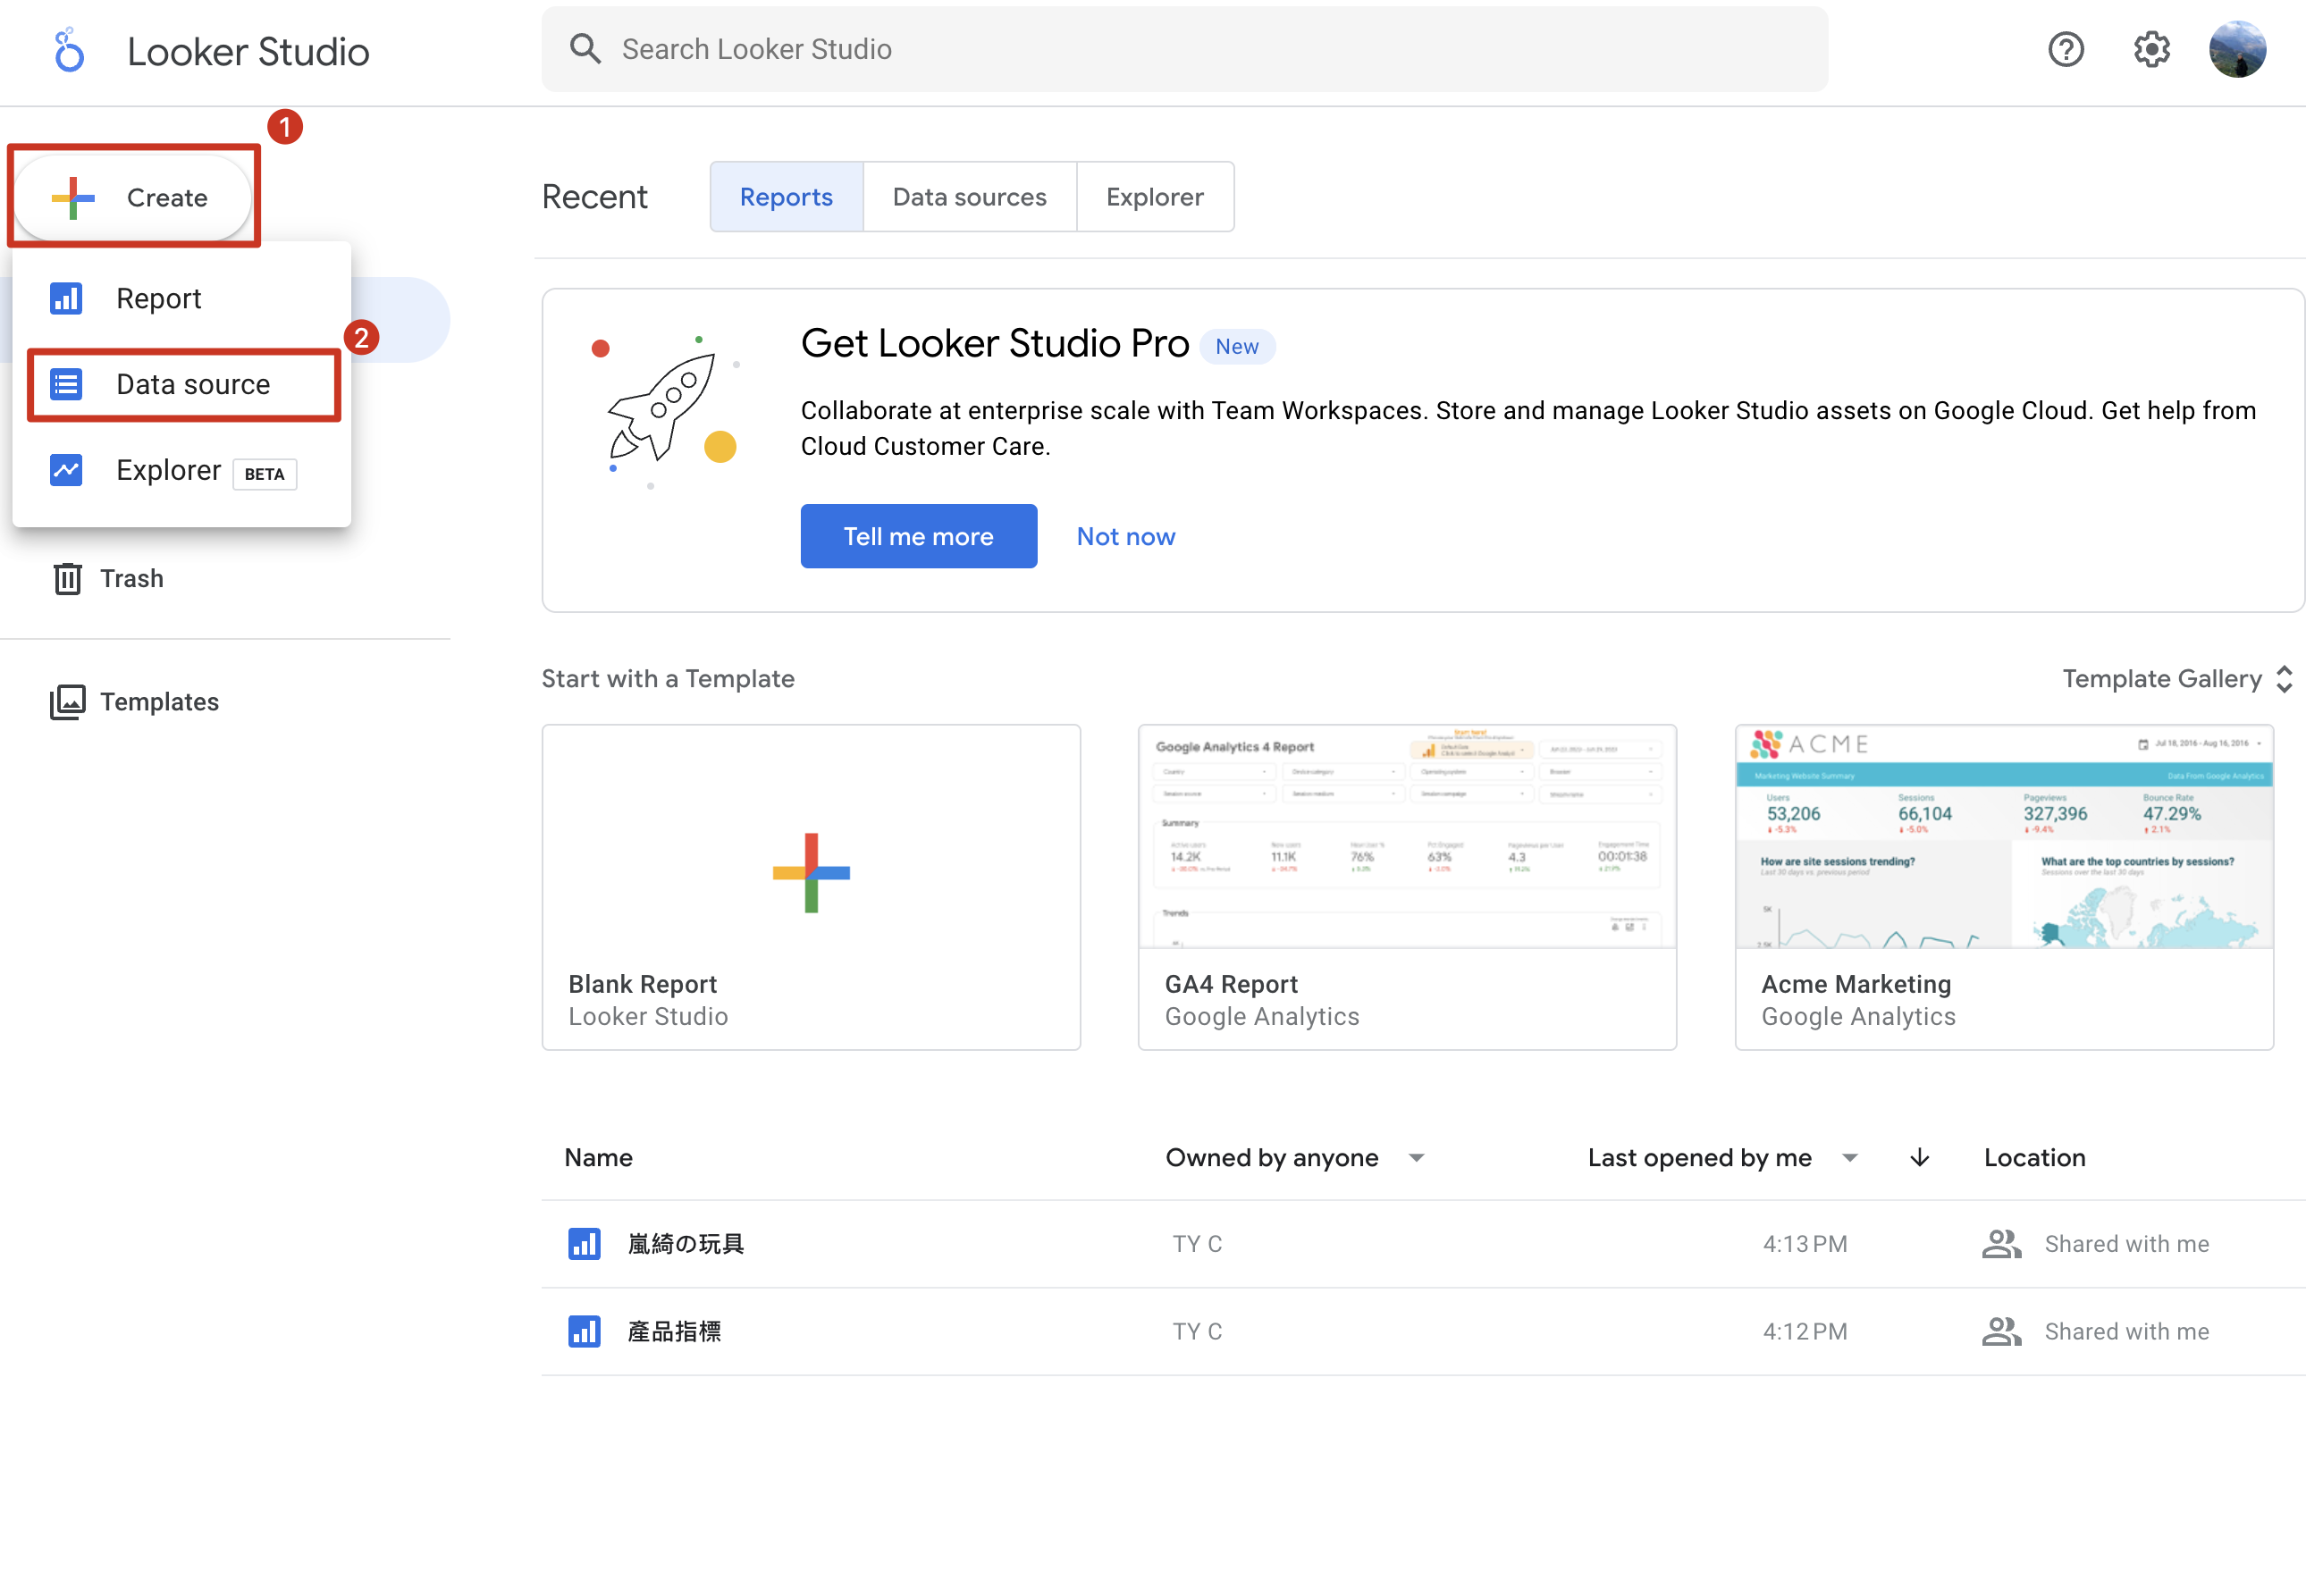Choose Report from the Create menu

pyautogui.click(x=181, y=298)
